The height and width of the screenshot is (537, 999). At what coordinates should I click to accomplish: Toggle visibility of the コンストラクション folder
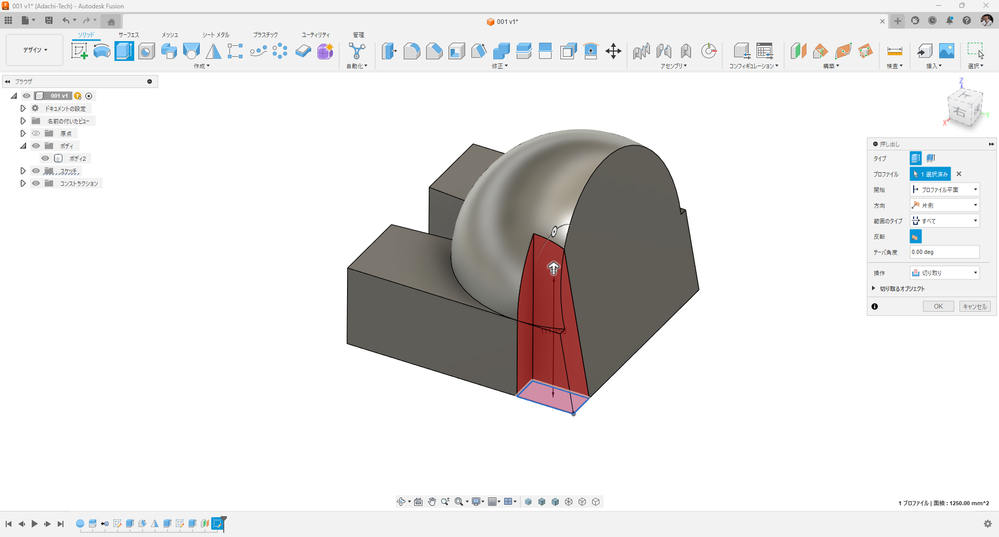click(36, 183)
